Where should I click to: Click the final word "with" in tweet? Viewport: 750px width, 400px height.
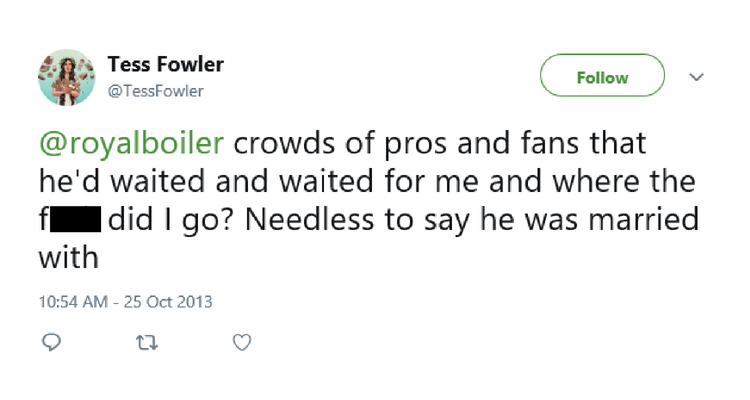[68, 258]
